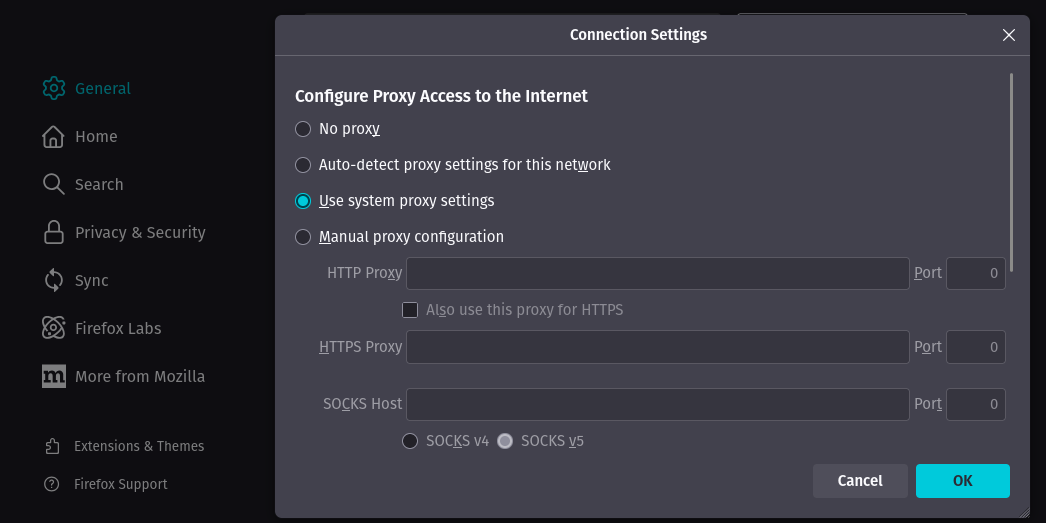
Task: Enable Also use this proxy for HTTPS
Action: (x=410, y=310)
